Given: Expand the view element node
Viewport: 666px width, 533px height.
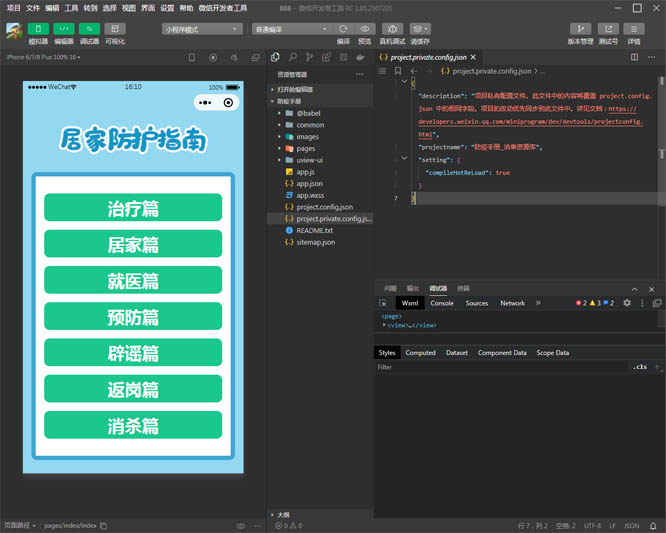Looking at the screenshot, I should (384, 325).
